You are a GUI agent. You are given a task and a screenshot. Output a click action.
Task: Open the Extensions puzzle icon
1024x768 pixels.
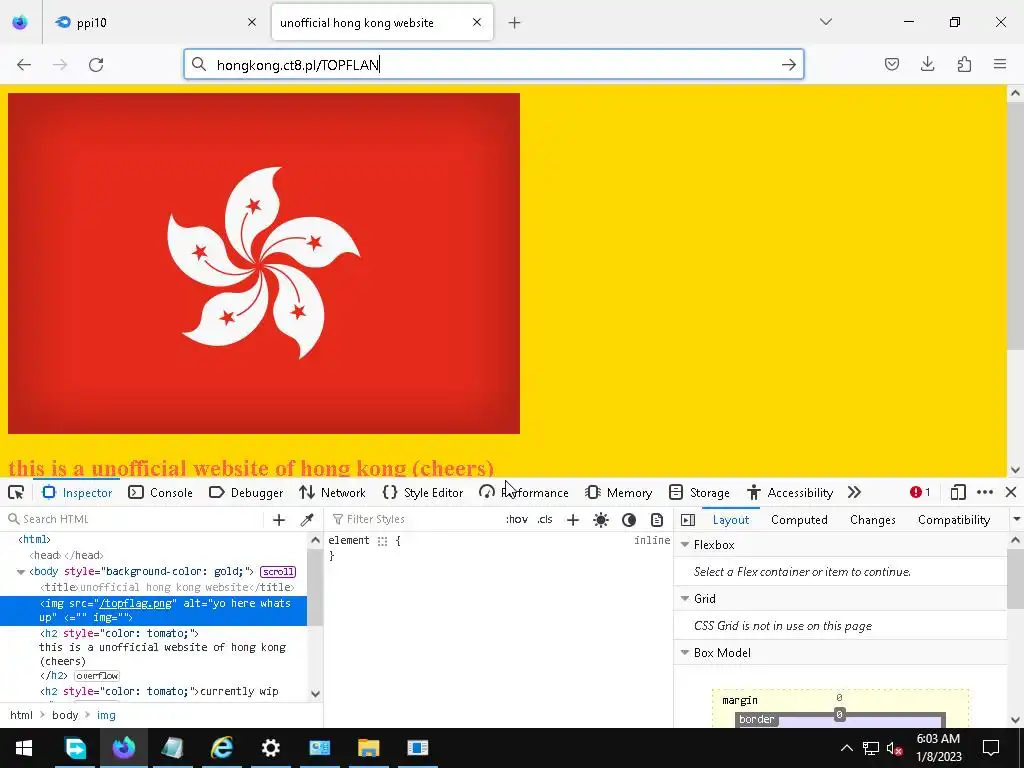[x=964, y=64]
